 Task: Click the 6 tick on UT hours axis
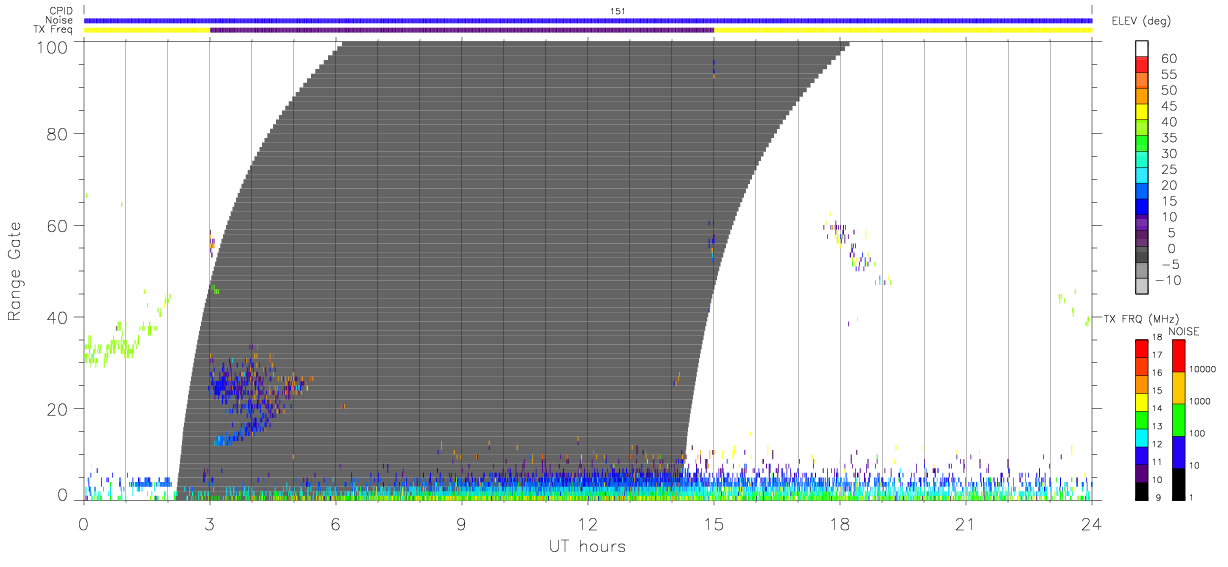[336, 523]
